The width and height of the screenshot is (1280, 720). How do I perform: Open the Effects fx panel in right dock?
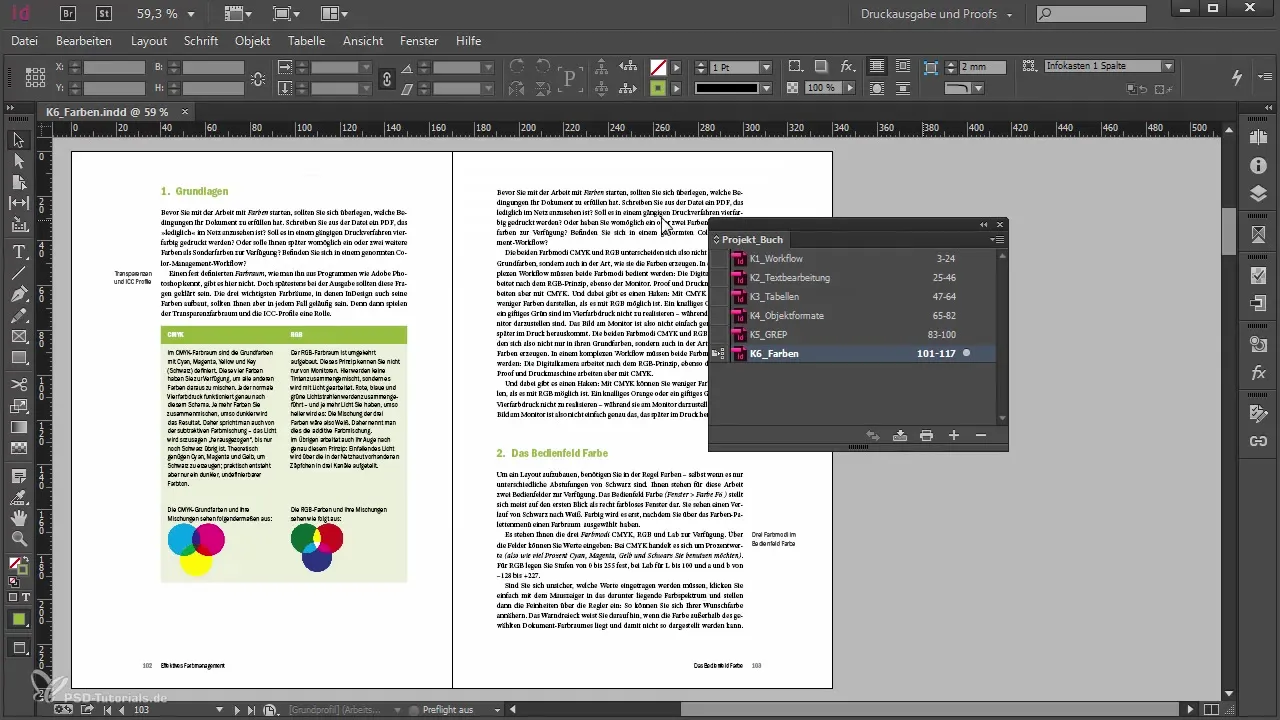pos(1258,373)
